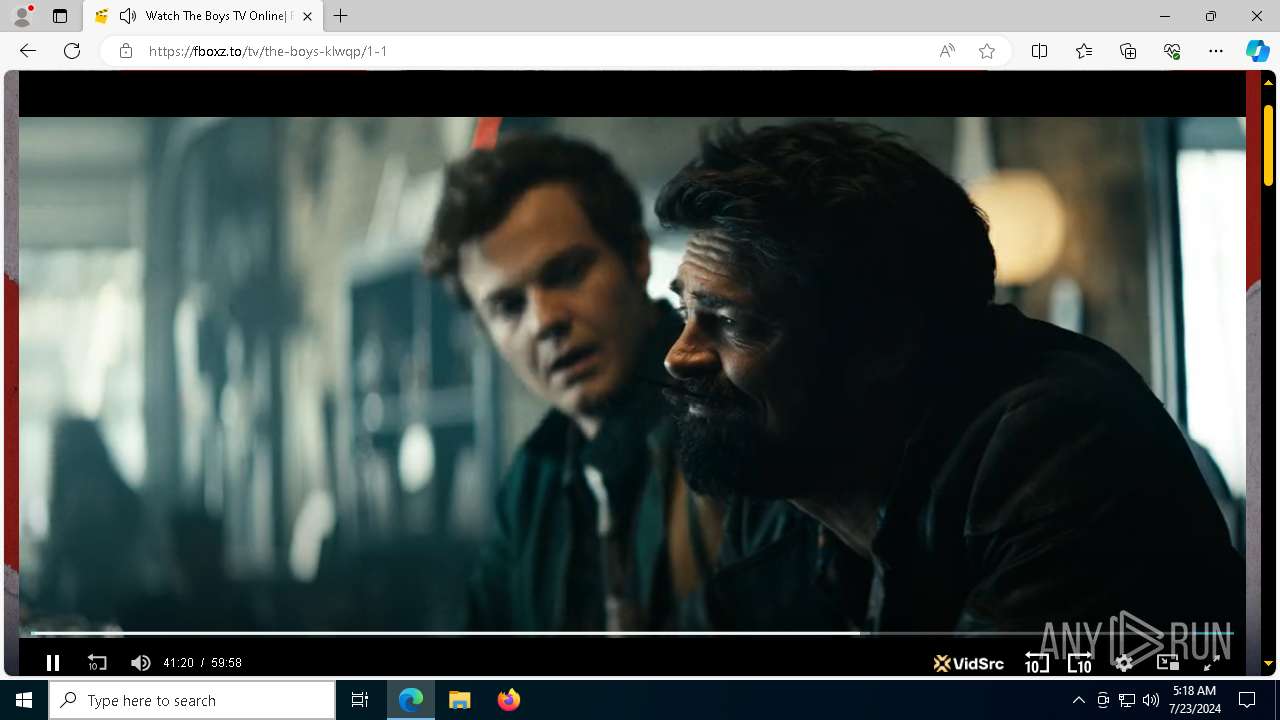
Task: Open system volume tray icon
Action: (x=1151, y=700)
